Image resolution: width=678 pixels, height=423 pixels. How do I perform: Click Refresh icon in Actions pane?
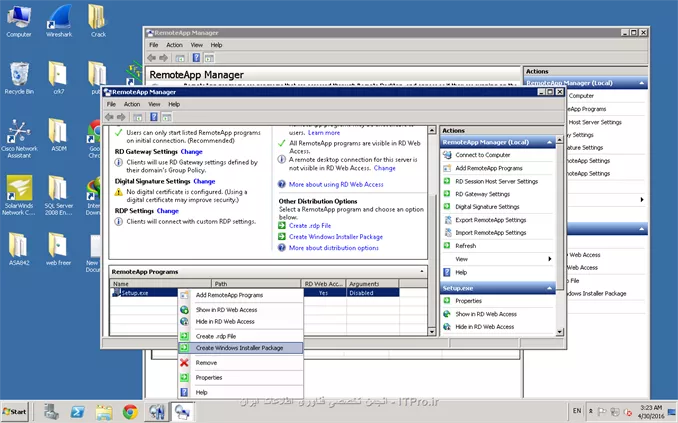coord(448,246)
